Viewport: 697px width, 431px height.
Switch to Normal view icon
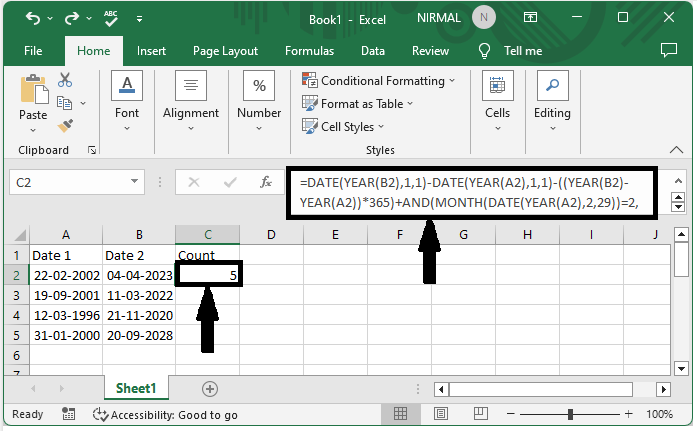(x=400, y=414)
